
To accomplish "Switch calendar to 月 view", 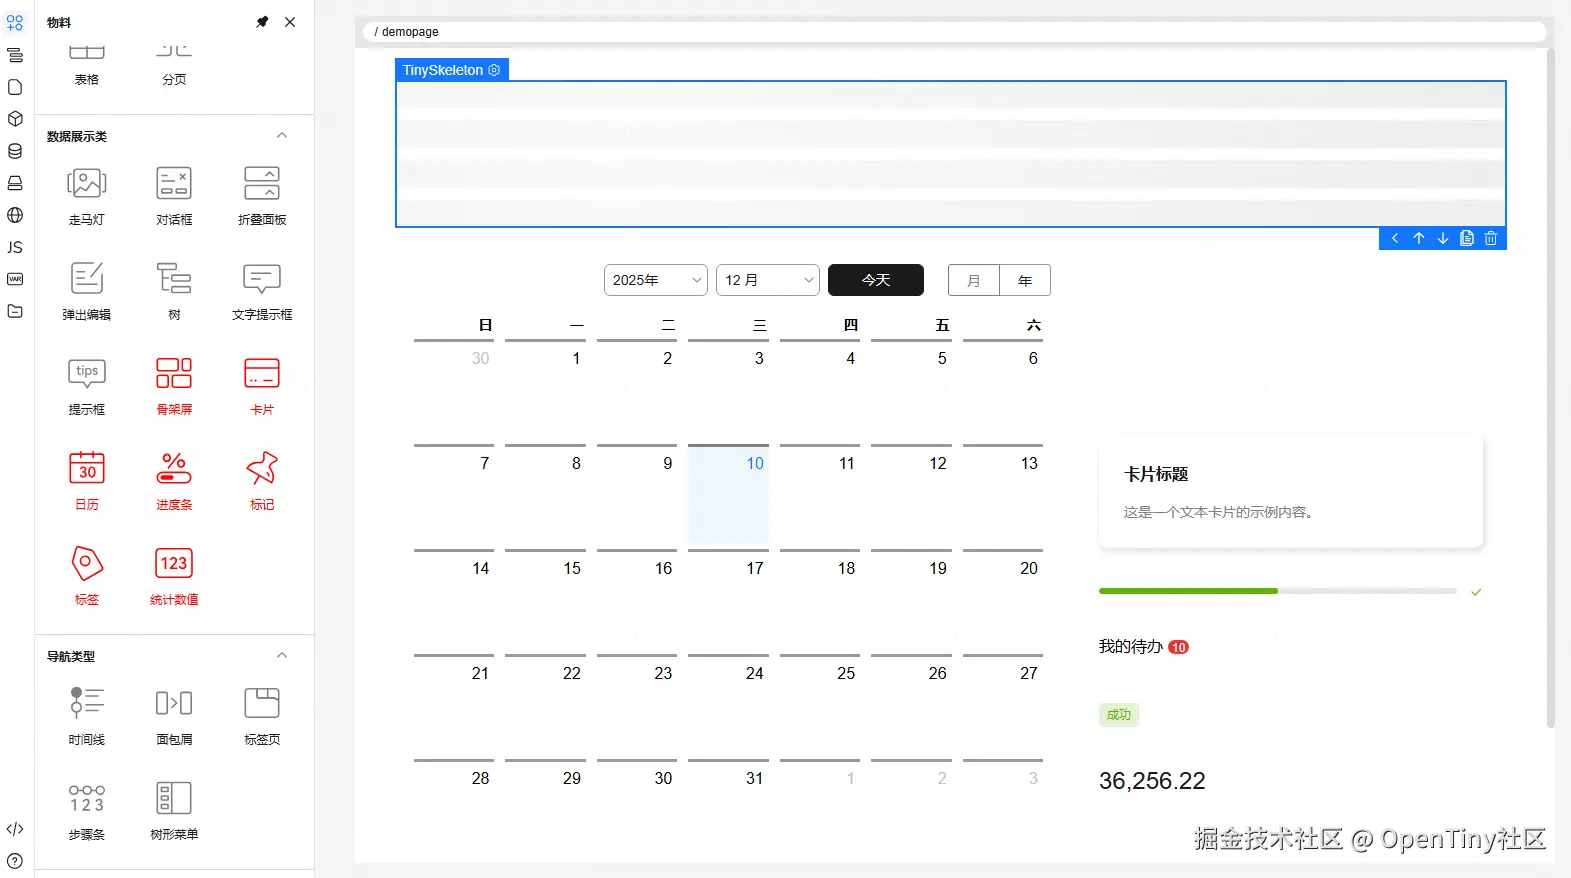I will point(974,280).
